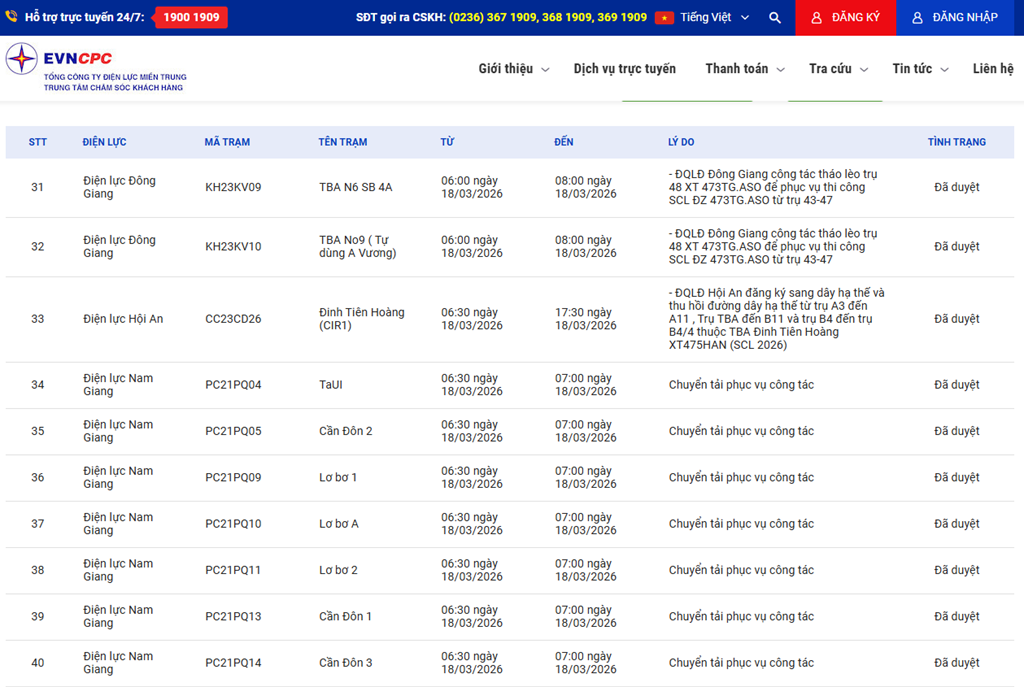Screen dimensions: 1024x687
Task: Select the row for station CC23CD26
Action: pos(233,319)
